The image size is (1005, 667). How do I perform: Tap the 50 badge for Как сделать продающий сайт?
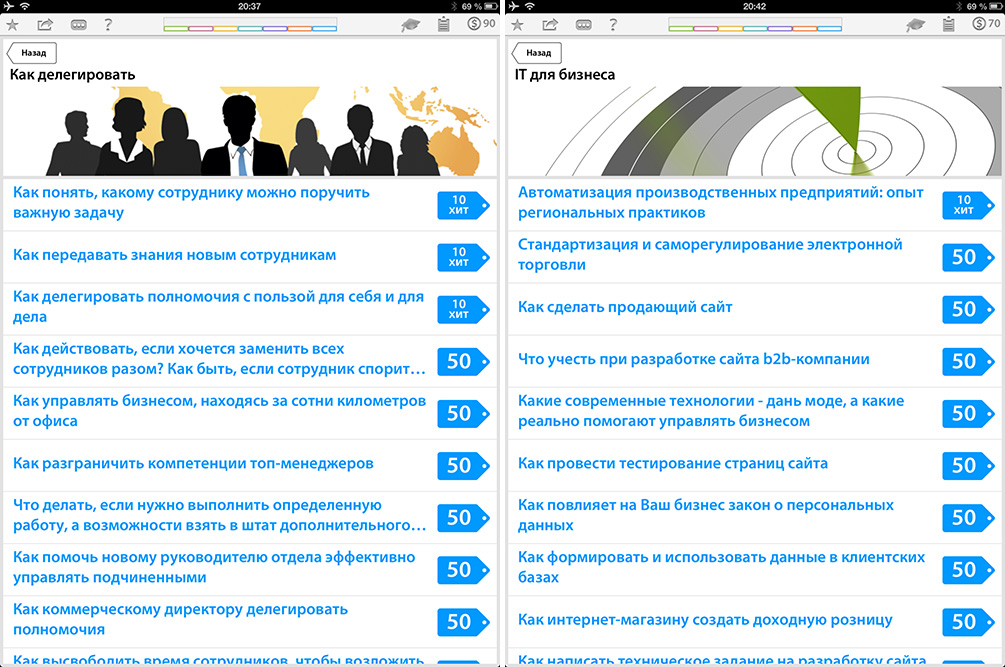pos(968,309)
